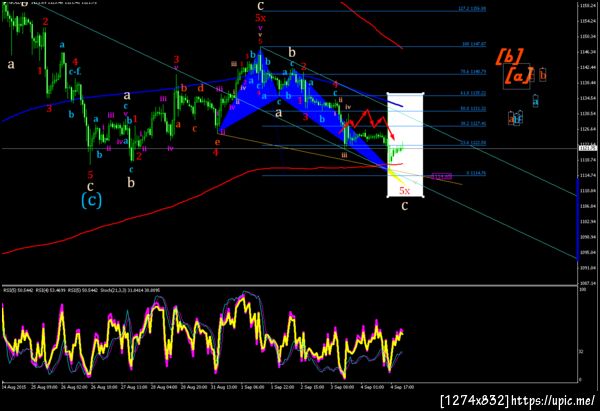Select the 127.2 Fibonacci level label
This screenshot has height=411, width=600.
[x=472, y=8]
